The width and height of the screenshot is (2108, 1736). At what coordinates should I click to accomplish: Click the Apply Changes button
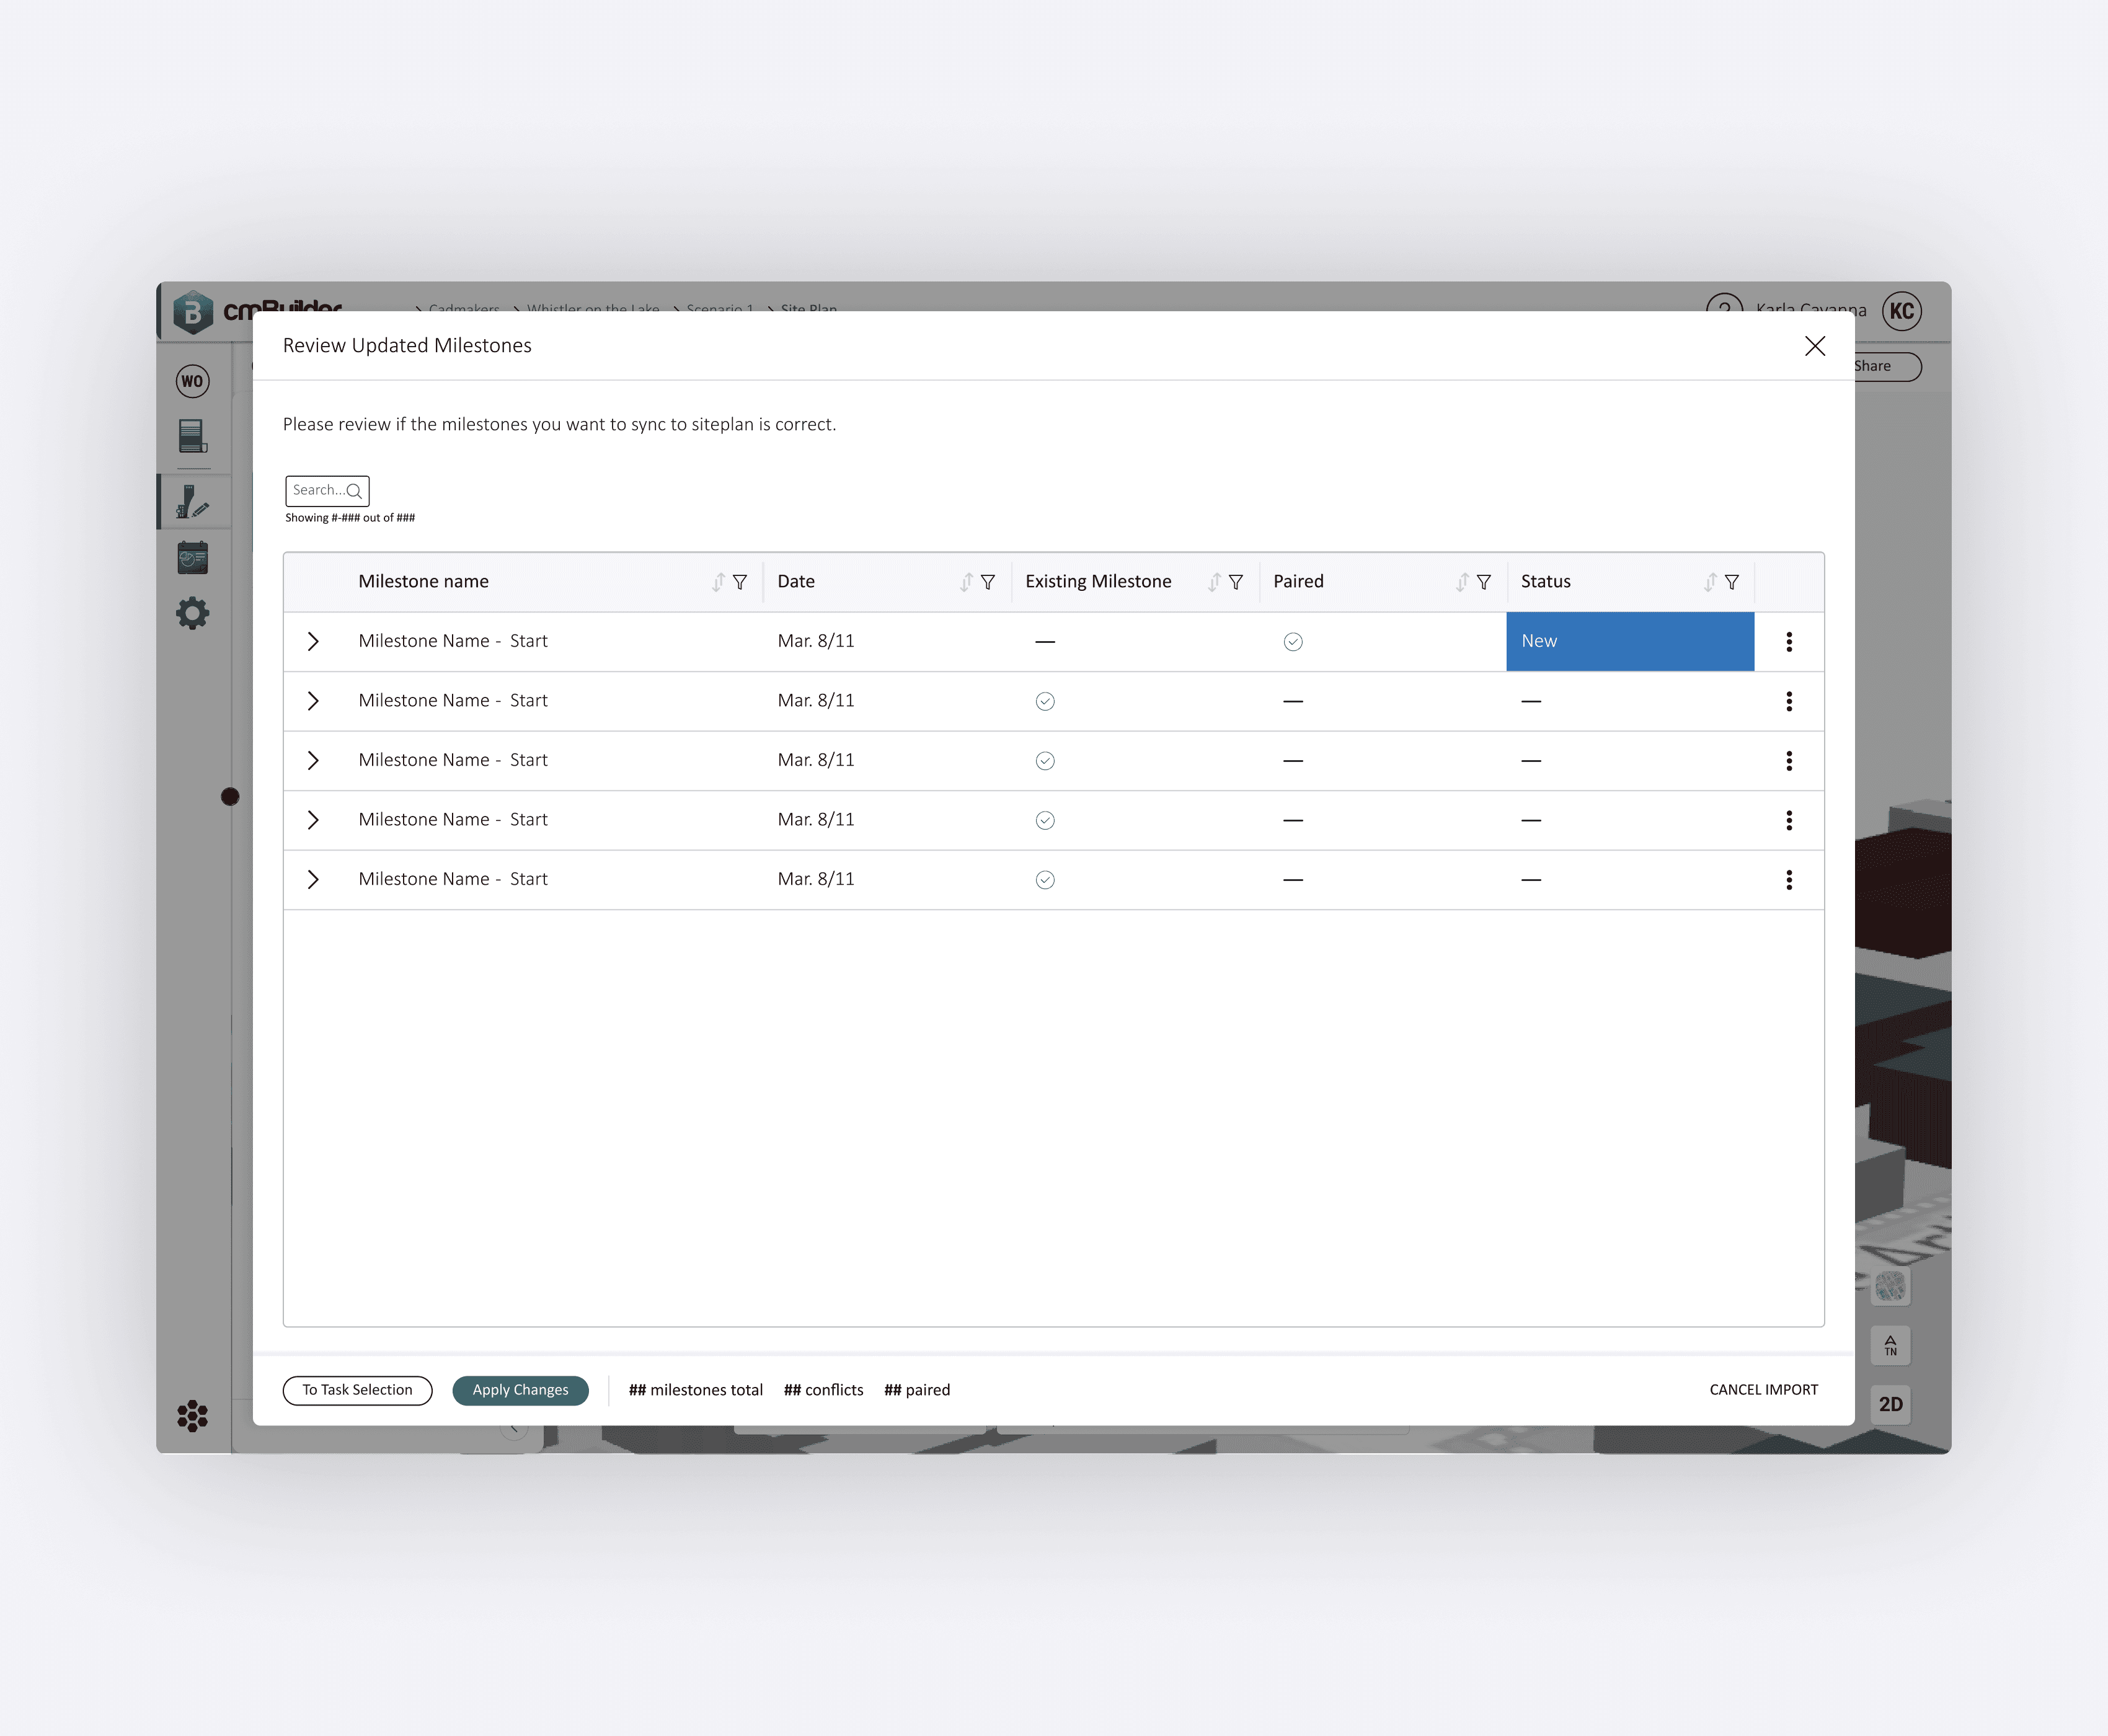[520, 1390]
